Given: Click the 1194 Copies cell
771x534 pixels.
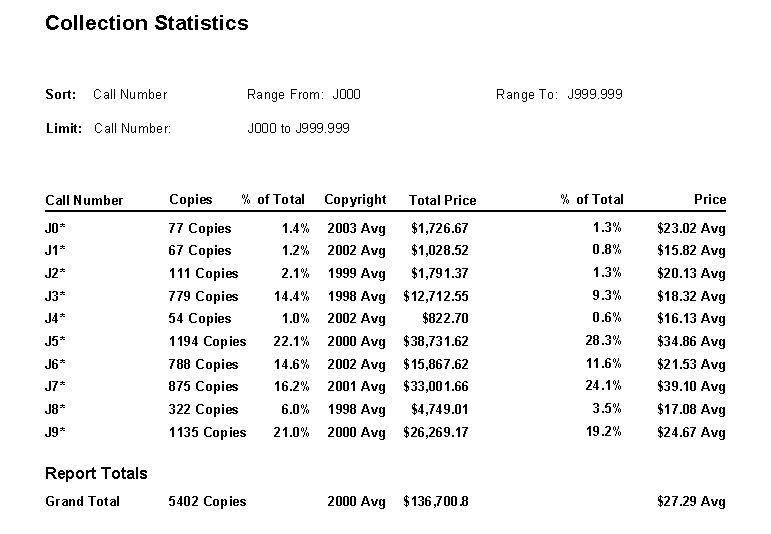Looking at the screenshot, I should tap(207, 341).
